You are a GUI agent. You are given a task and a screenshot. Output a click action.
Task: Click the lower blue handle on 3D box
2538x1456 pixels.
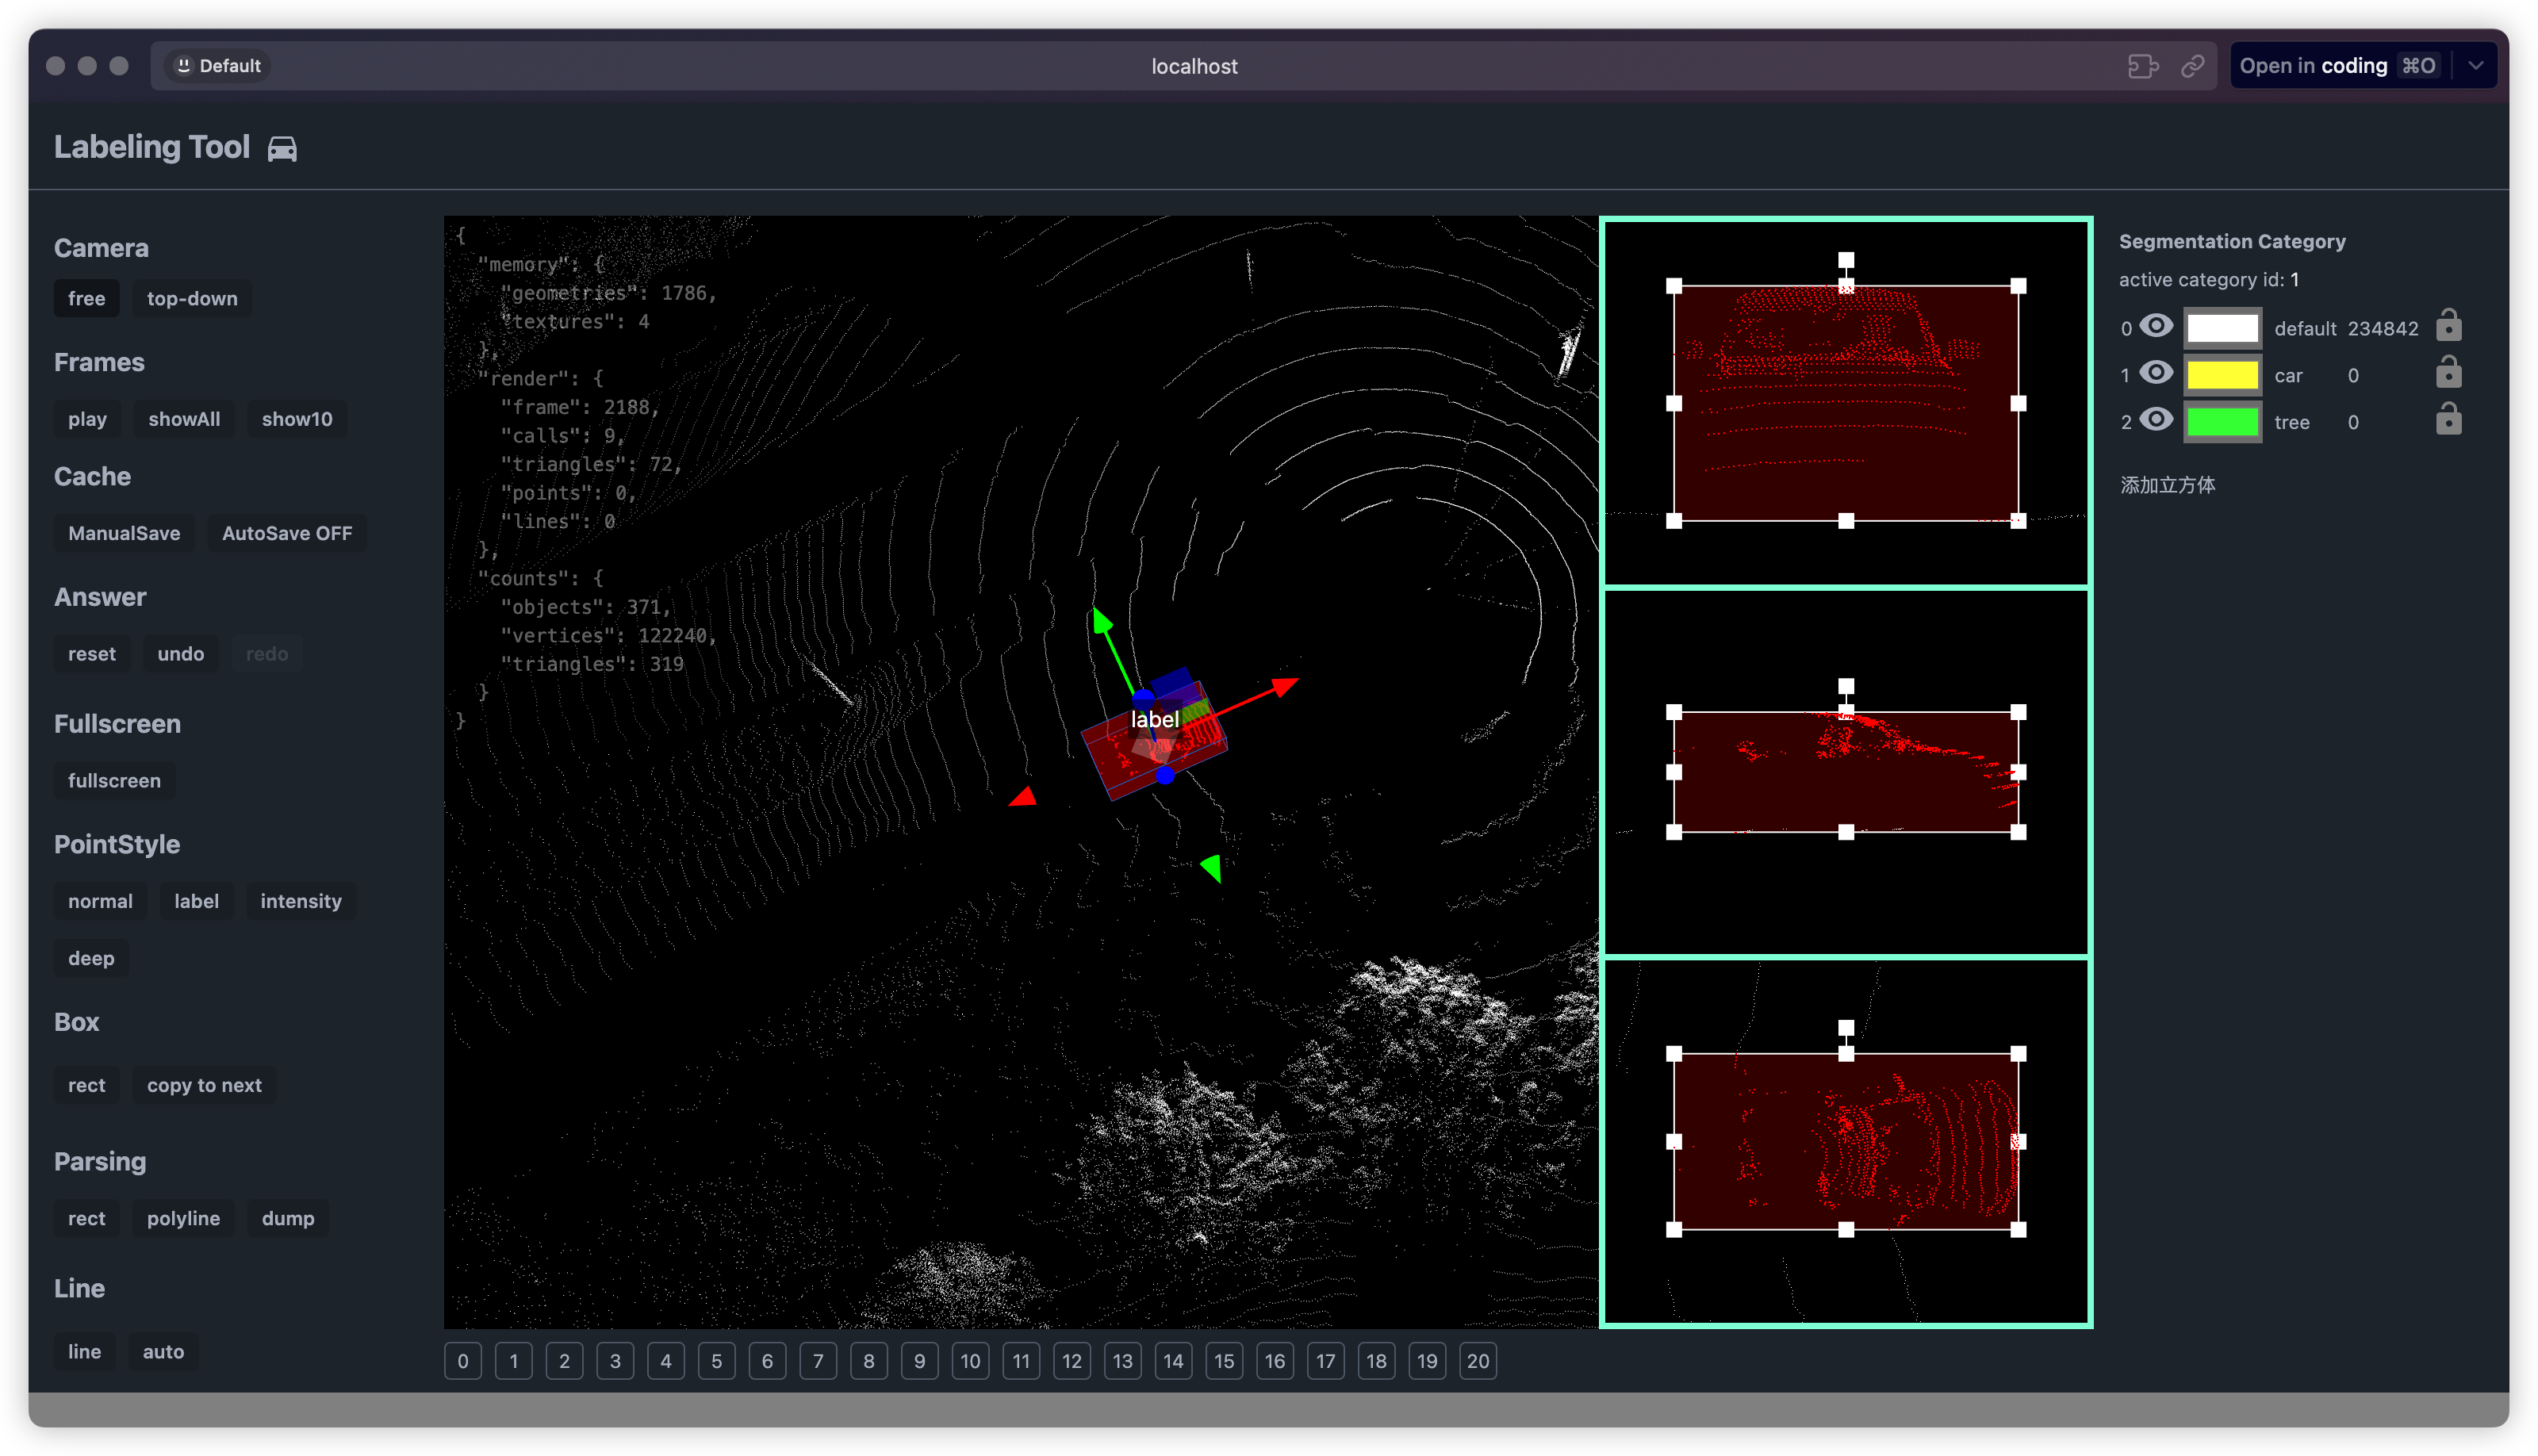(1165, 775)
